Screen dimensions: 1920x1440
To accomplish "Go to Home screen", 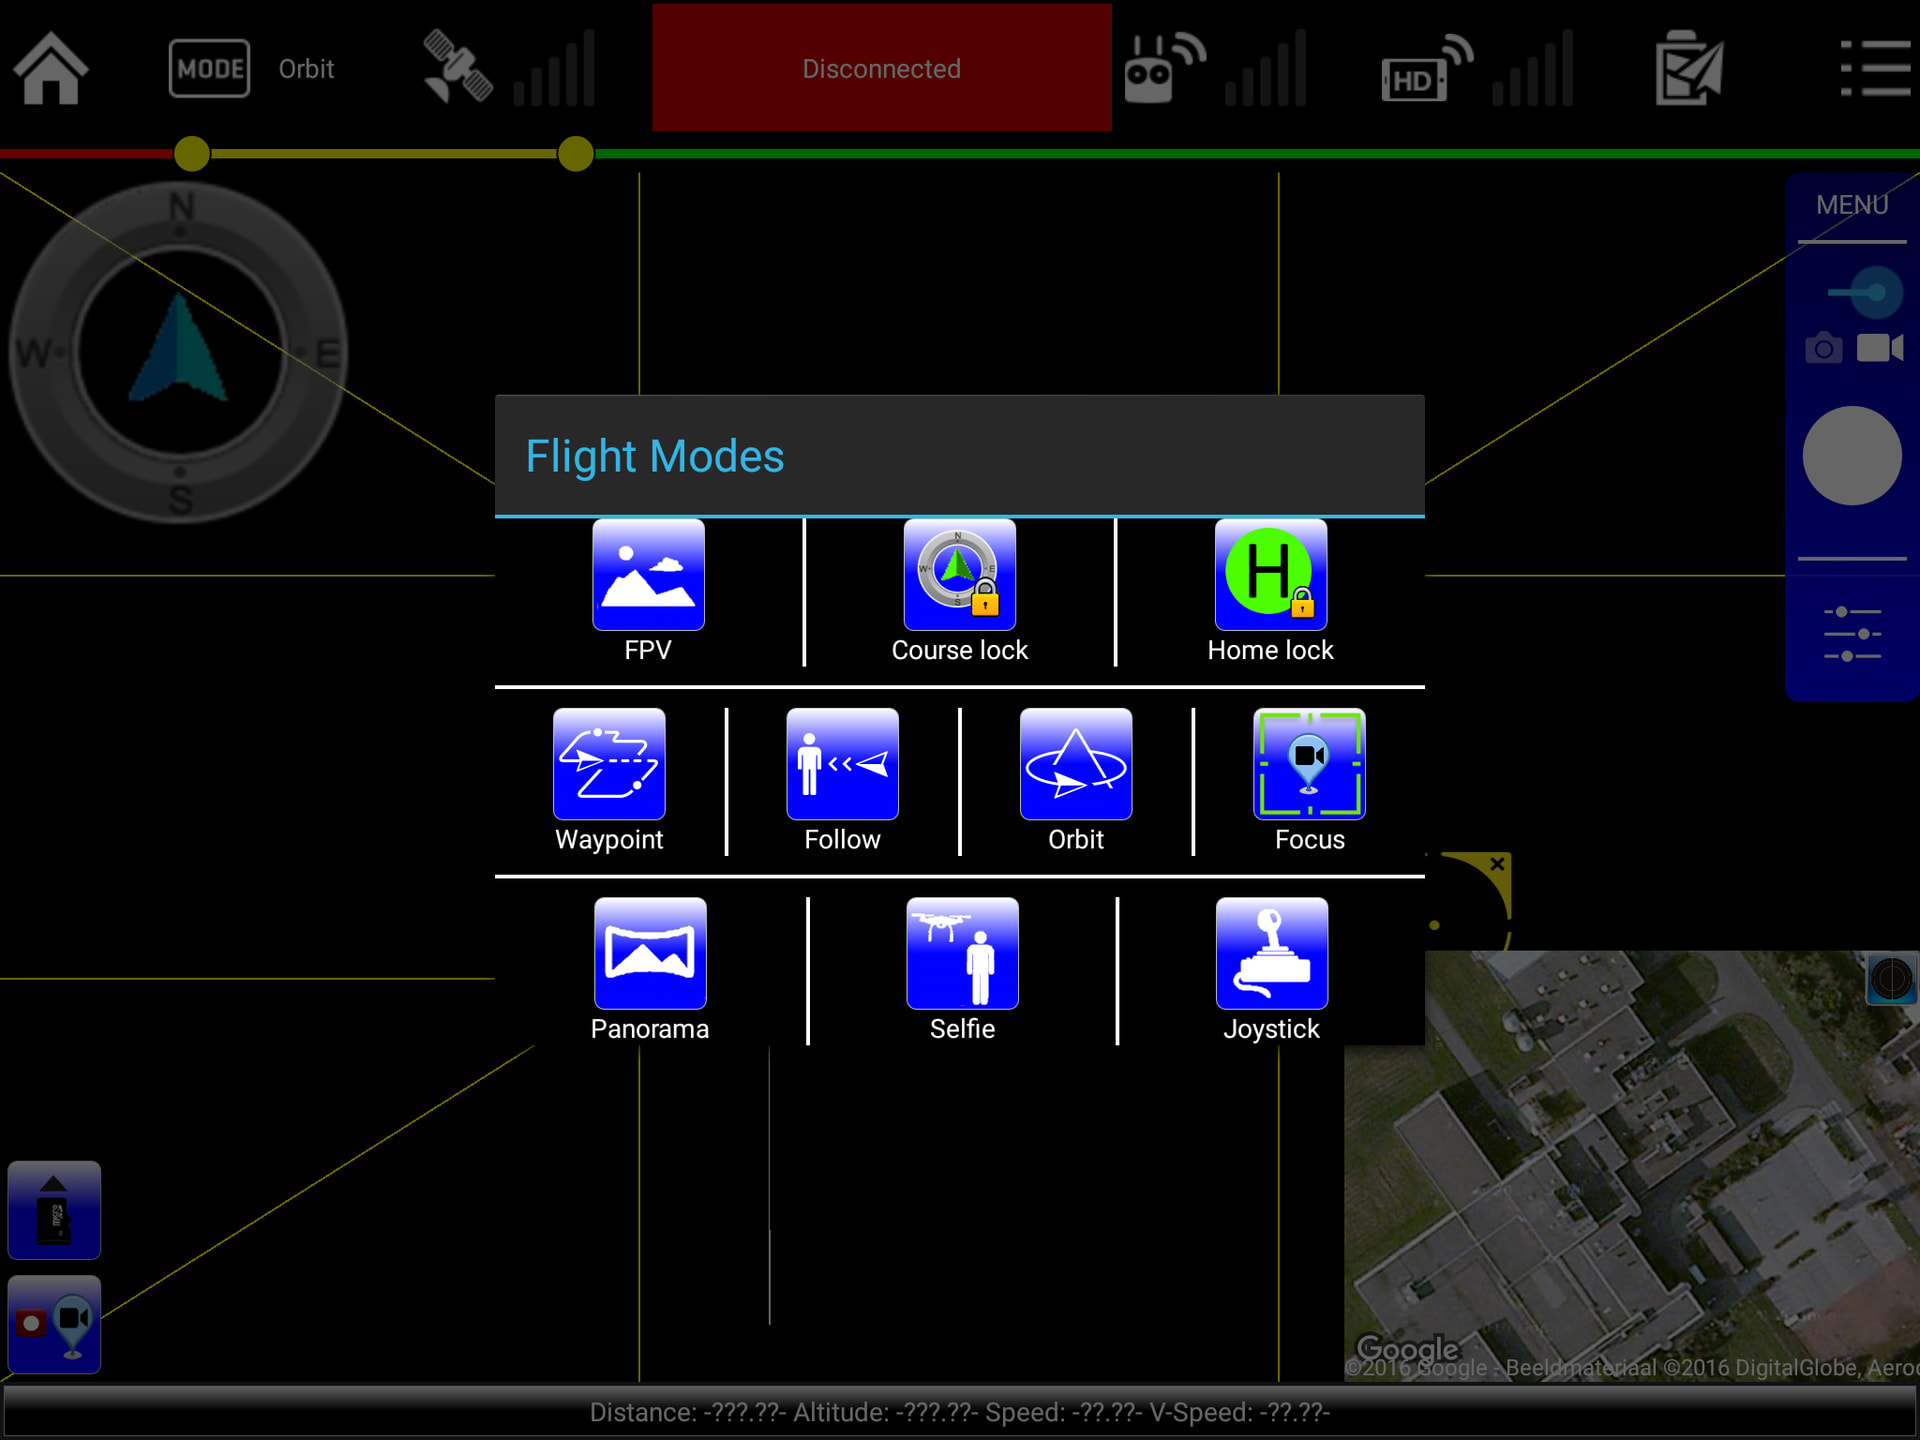I will (50, 69).
